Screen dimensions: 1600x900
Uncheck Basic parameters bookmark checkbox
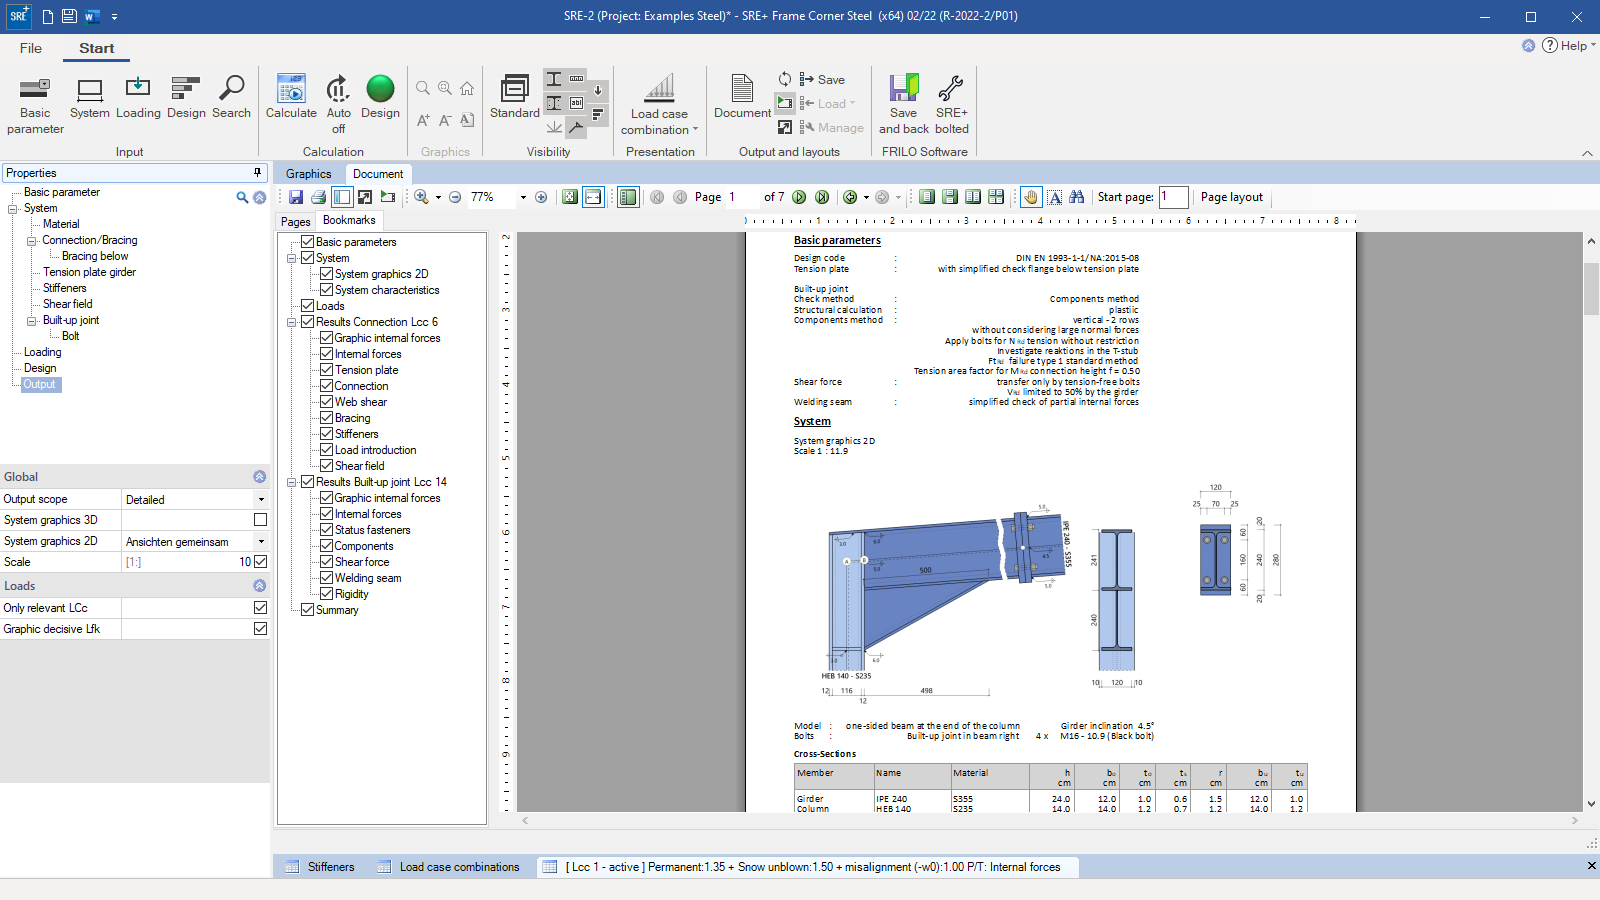[x=308, y=242]
